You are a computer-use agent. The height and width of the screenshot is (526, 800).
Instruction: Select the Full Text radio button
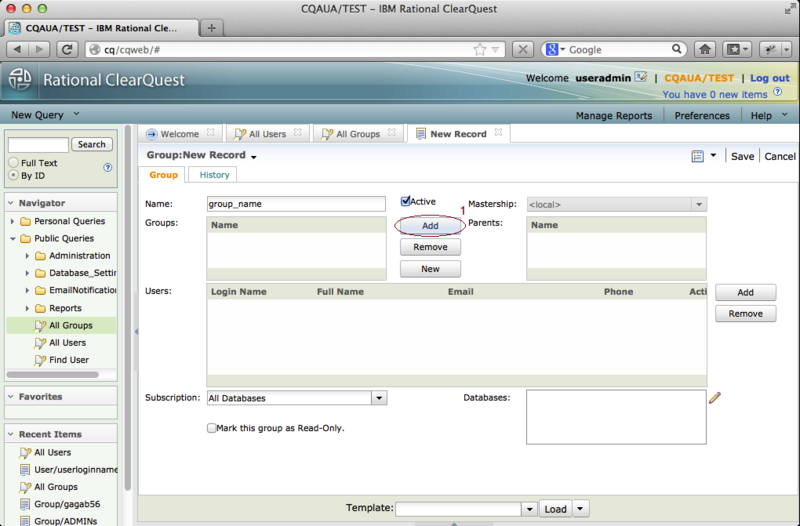click(x=14, y=162)
